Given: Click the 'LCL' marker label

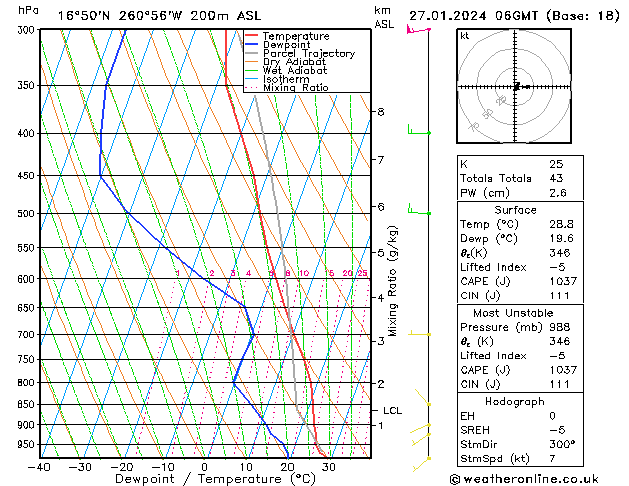Looking at the screenshot, I should (x=392, y=411).
